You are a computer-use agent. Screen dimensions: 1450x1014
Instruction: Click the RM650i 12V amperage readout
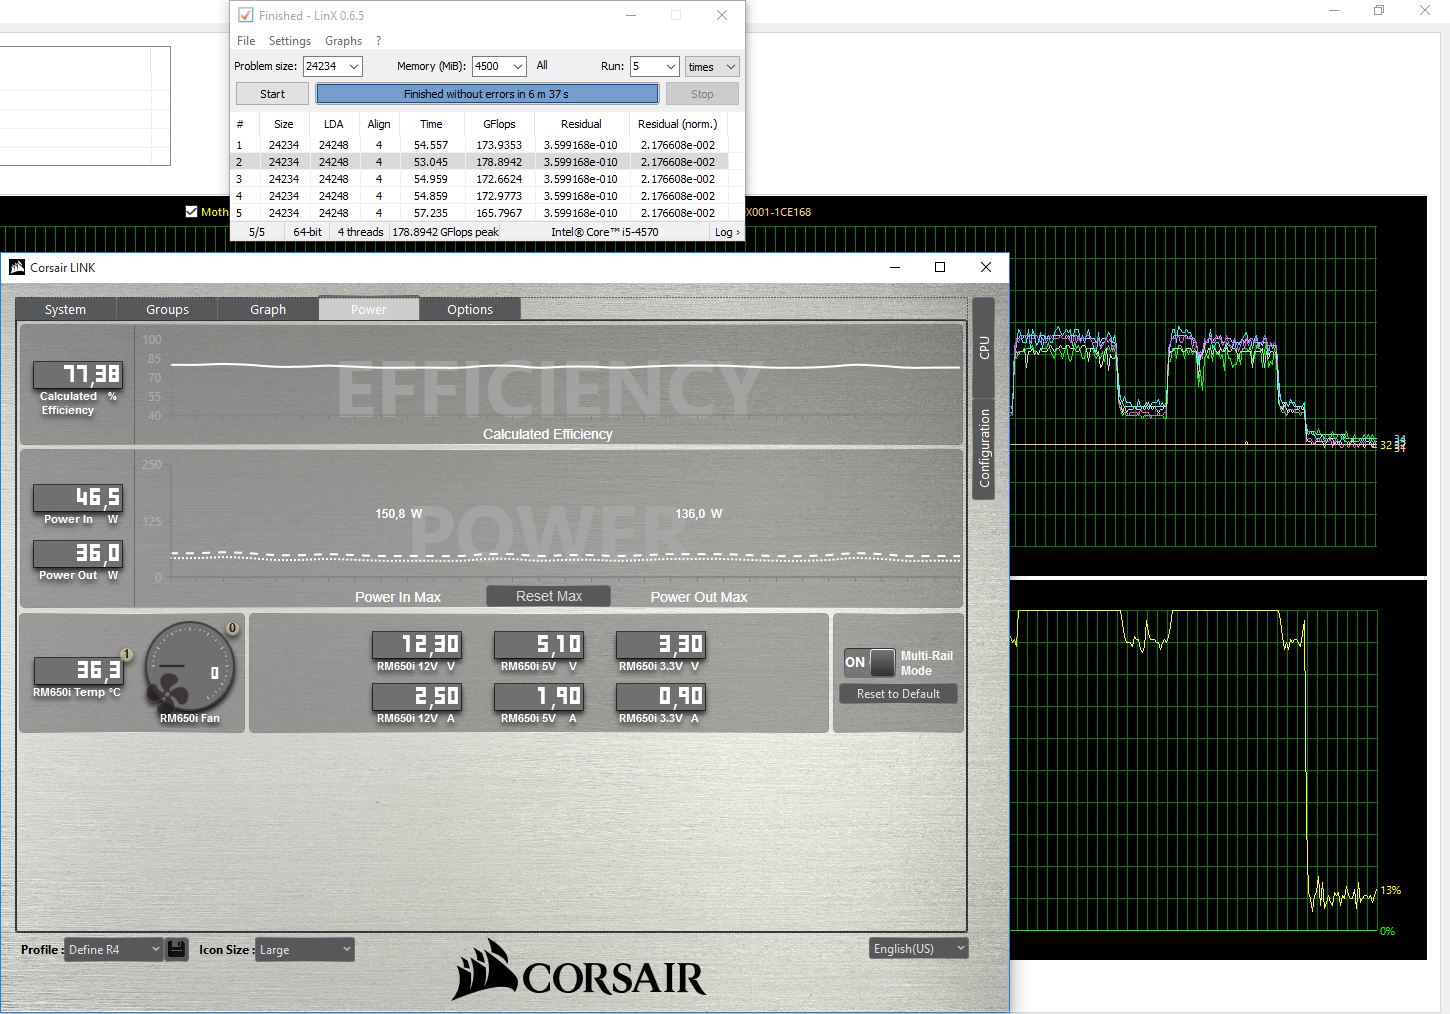(416, 696)
